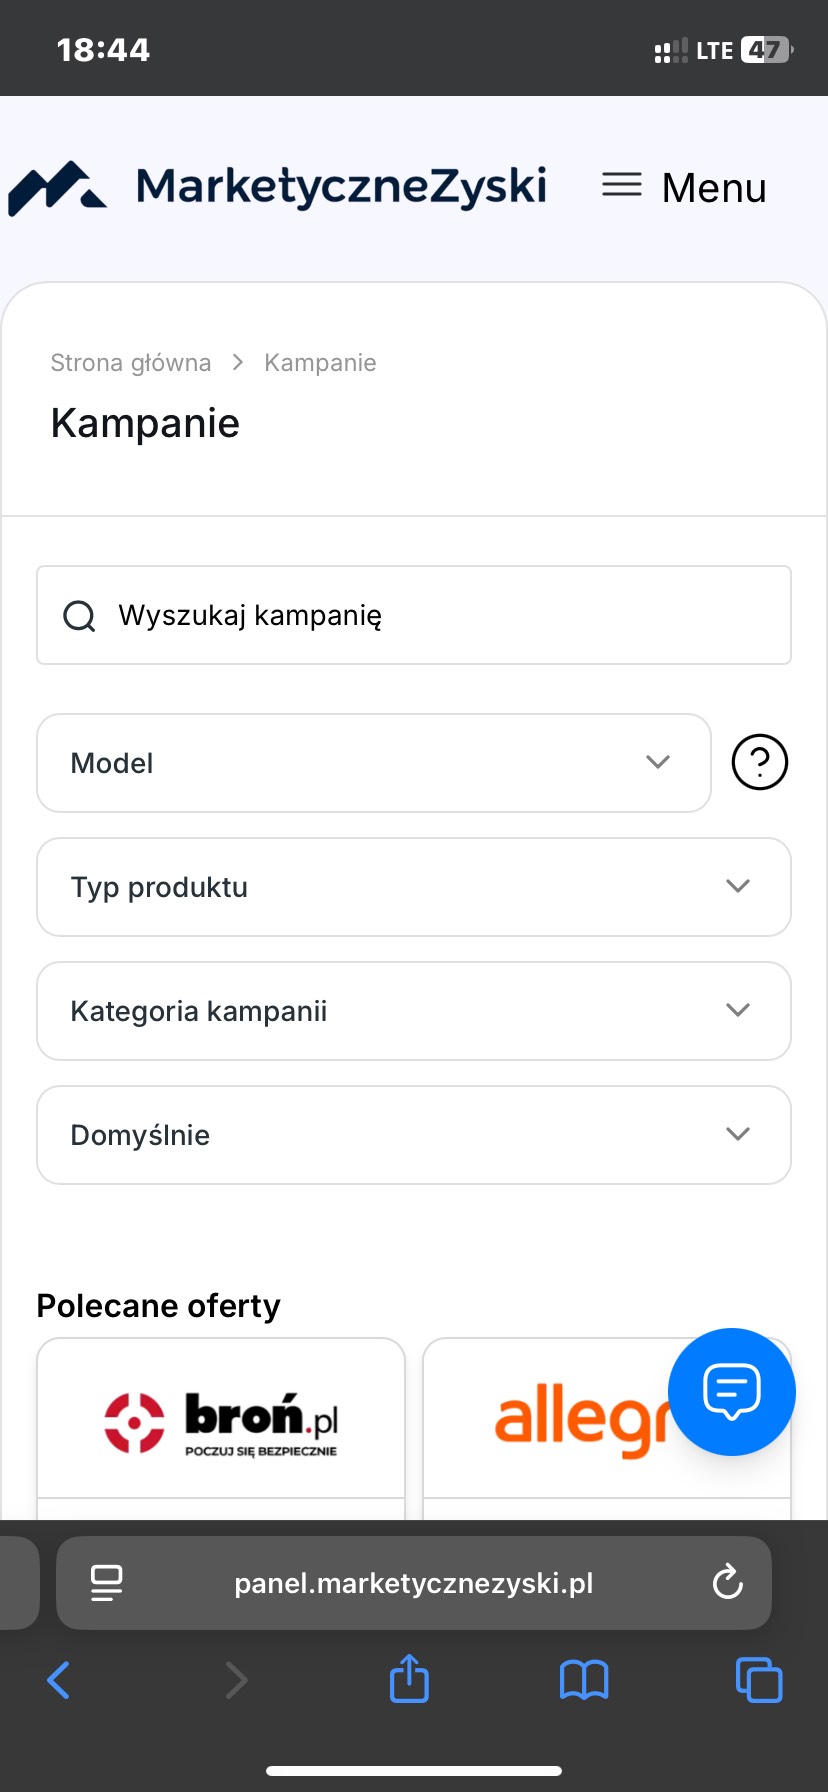Tap the MarketyczneZyski mountain logo

[58, 187]
